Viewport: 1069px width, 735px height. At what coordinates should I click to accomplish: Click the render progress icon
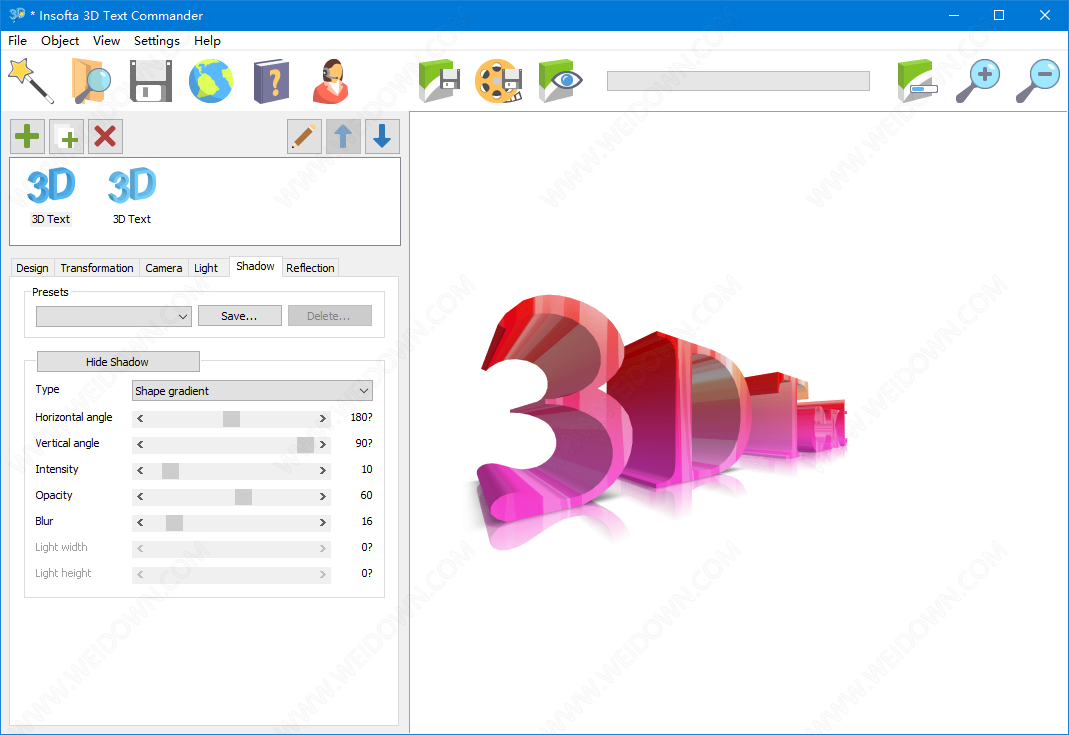pos(918,81)
